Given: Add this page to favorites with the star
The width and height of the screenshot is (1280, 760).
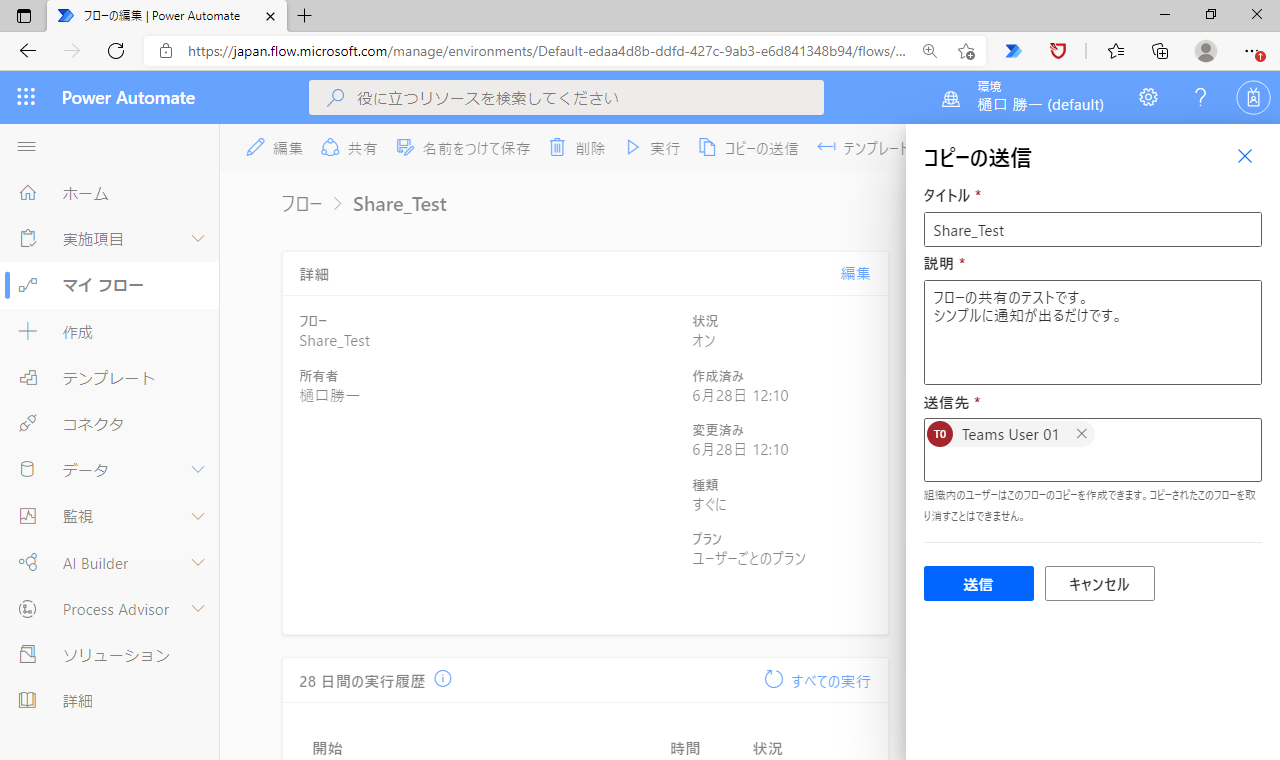Looking at the screenshot, I should click(966, 51).
